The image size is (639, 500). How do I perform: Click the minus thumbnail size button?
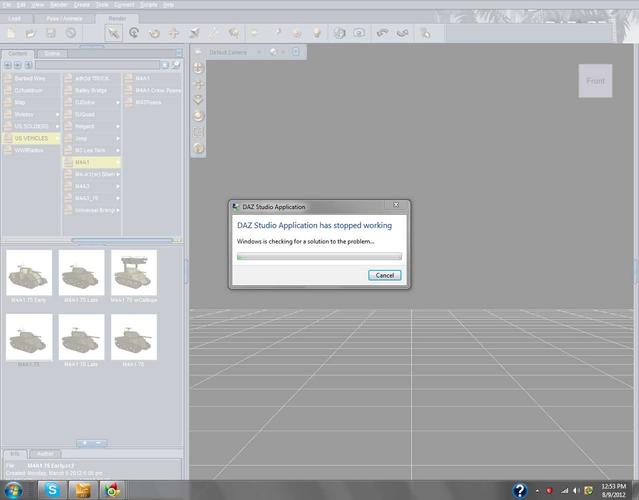[x=99, y=443]
